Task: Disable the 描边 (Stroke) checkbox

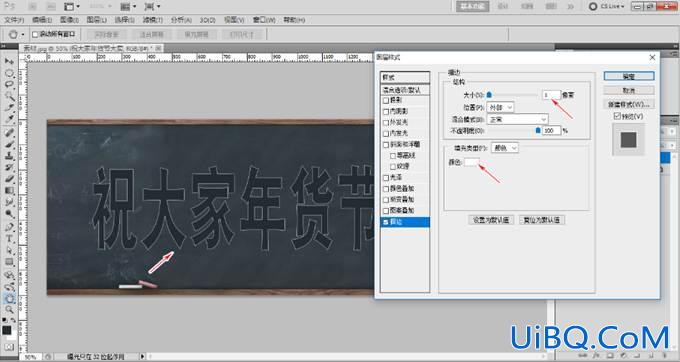Action: [x=386, y=222]
